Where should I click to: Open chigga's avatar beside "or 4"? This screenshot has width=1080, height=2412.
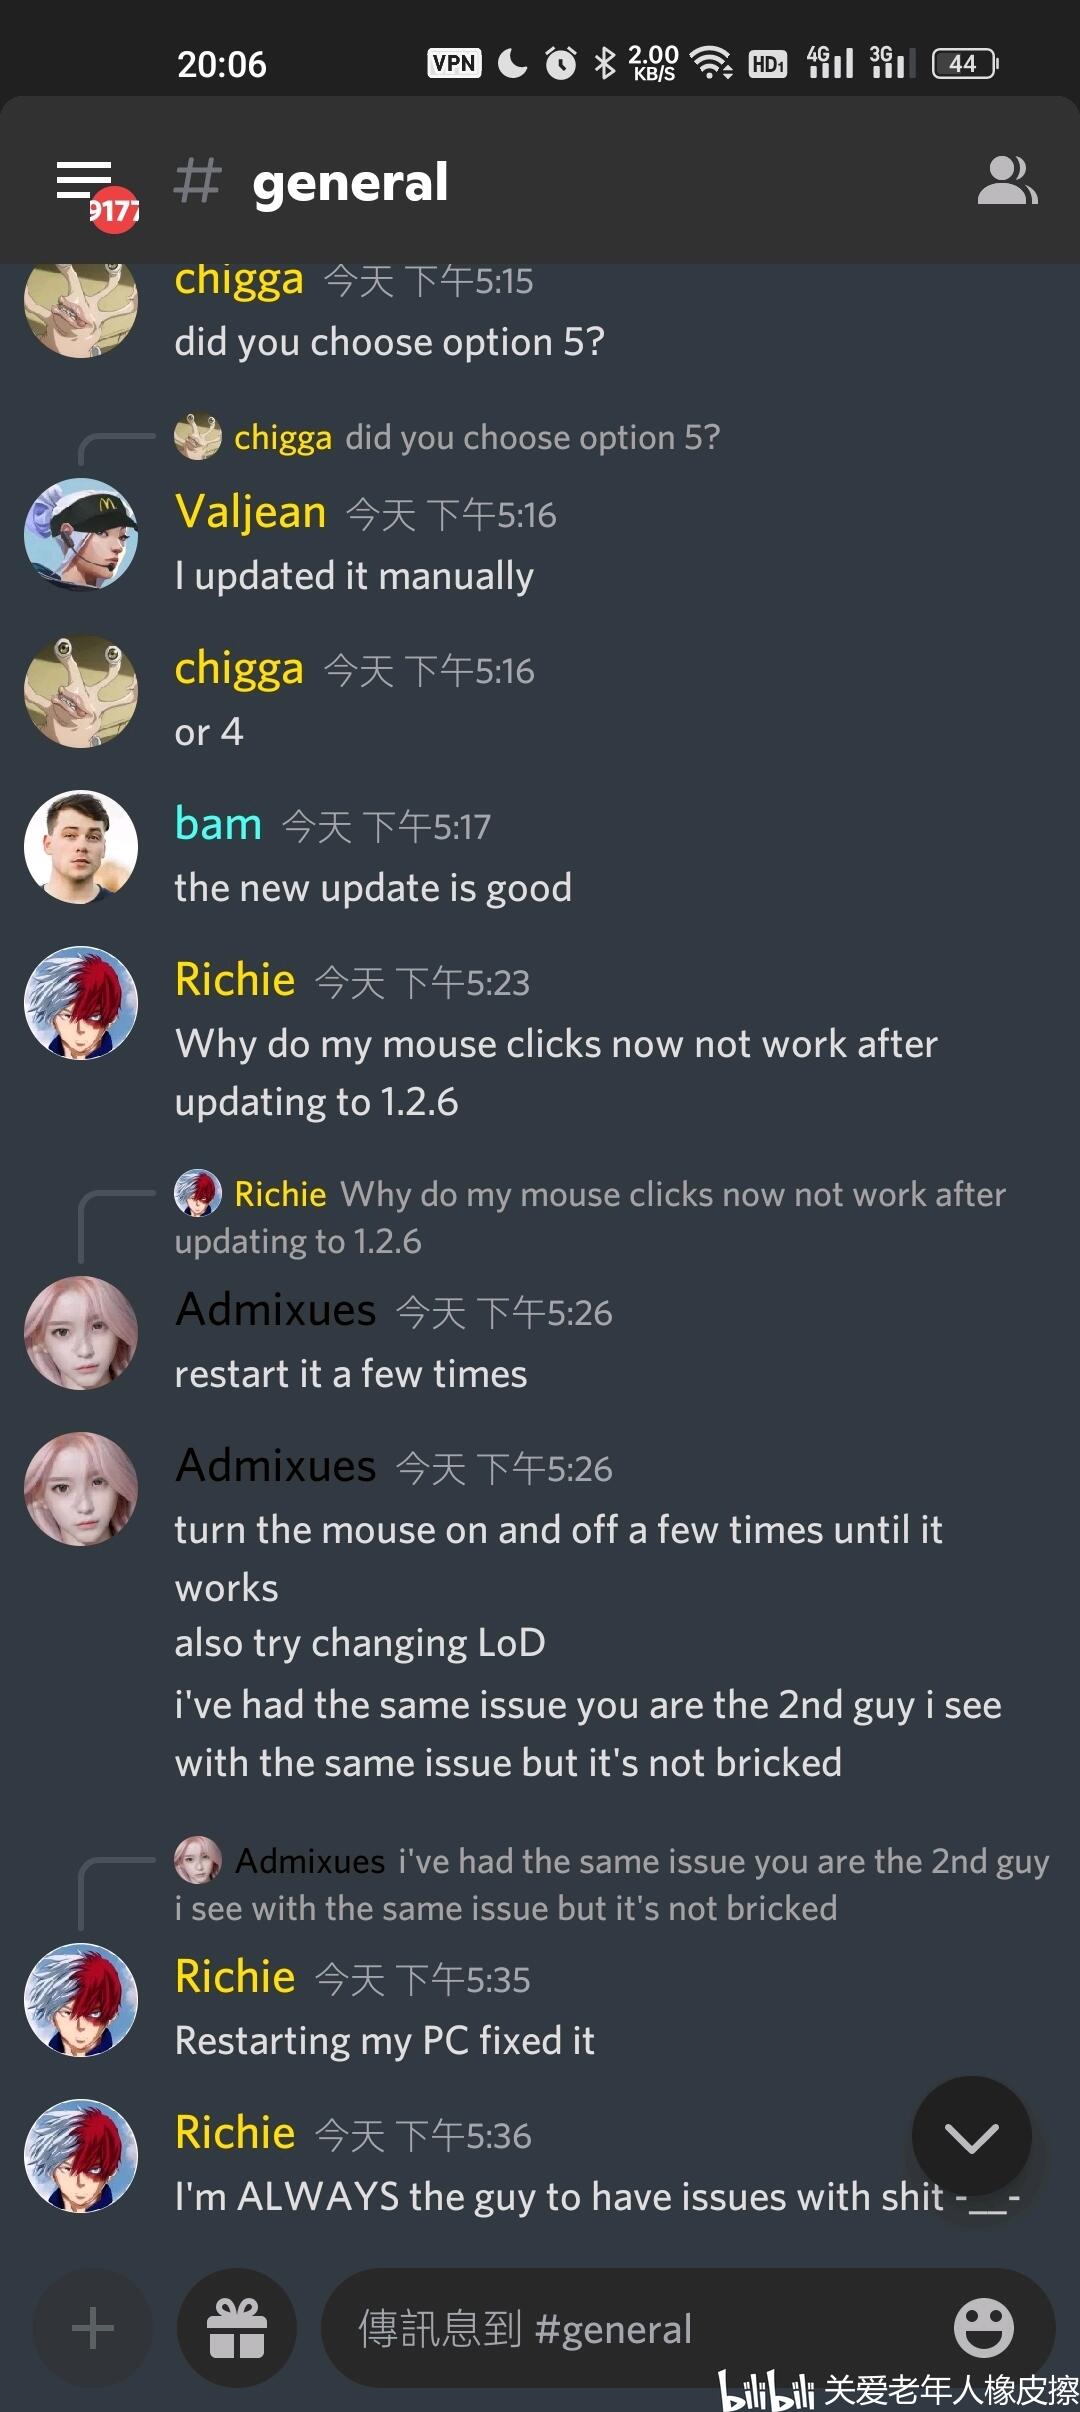point(81,691)
